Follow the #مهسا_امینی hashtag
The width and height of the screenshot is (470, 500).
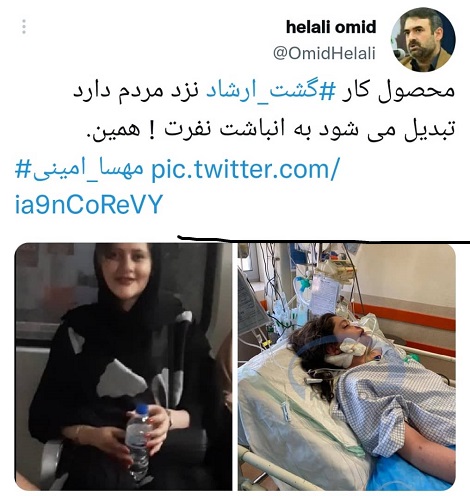[x=79, y=168]
